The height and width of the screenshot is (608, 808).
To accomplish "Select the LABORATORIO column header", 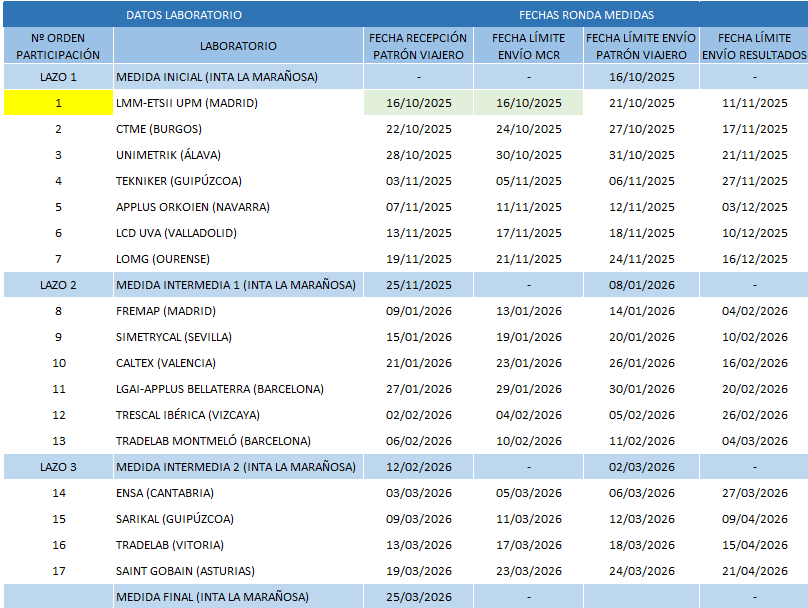I will (x=238, y=46).
